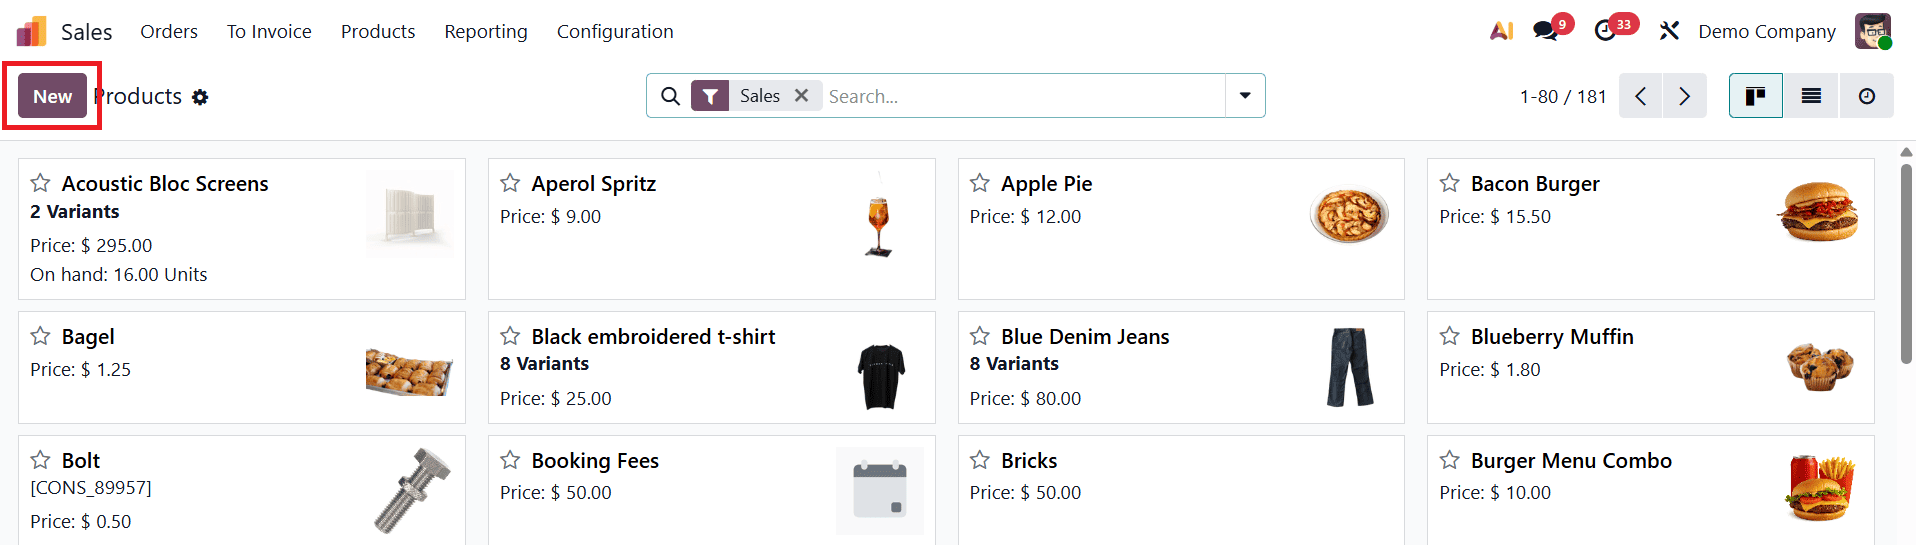1916x545 pixels.
Task: Remove the Sales filter facet
Action: click(801, 96)
